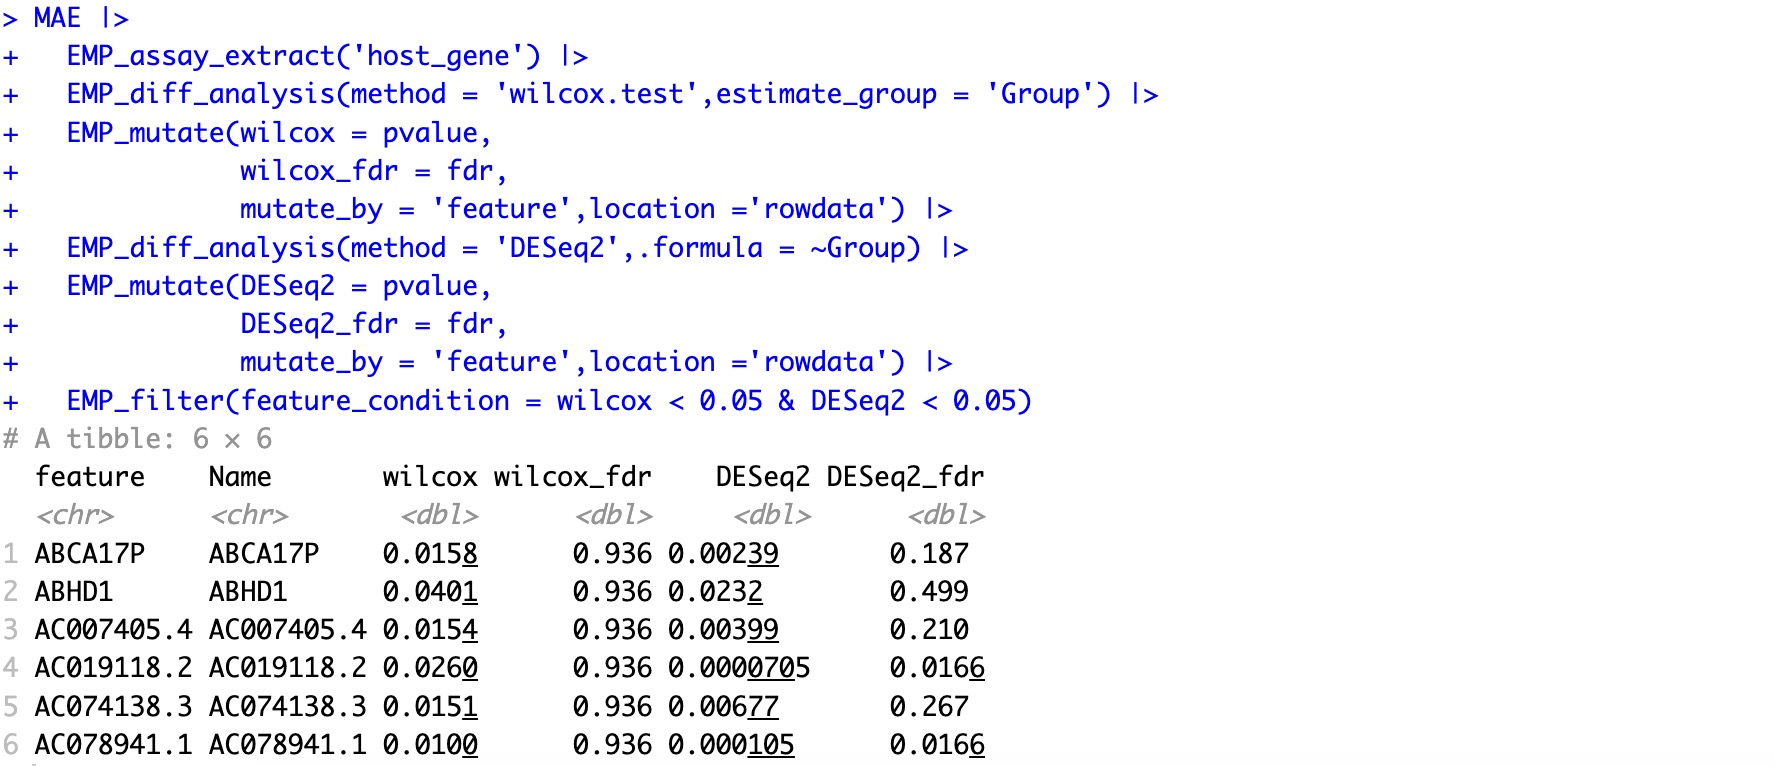Click ABHD1 in the Name column
The image size is (1774, 766).
pos(248,592)
